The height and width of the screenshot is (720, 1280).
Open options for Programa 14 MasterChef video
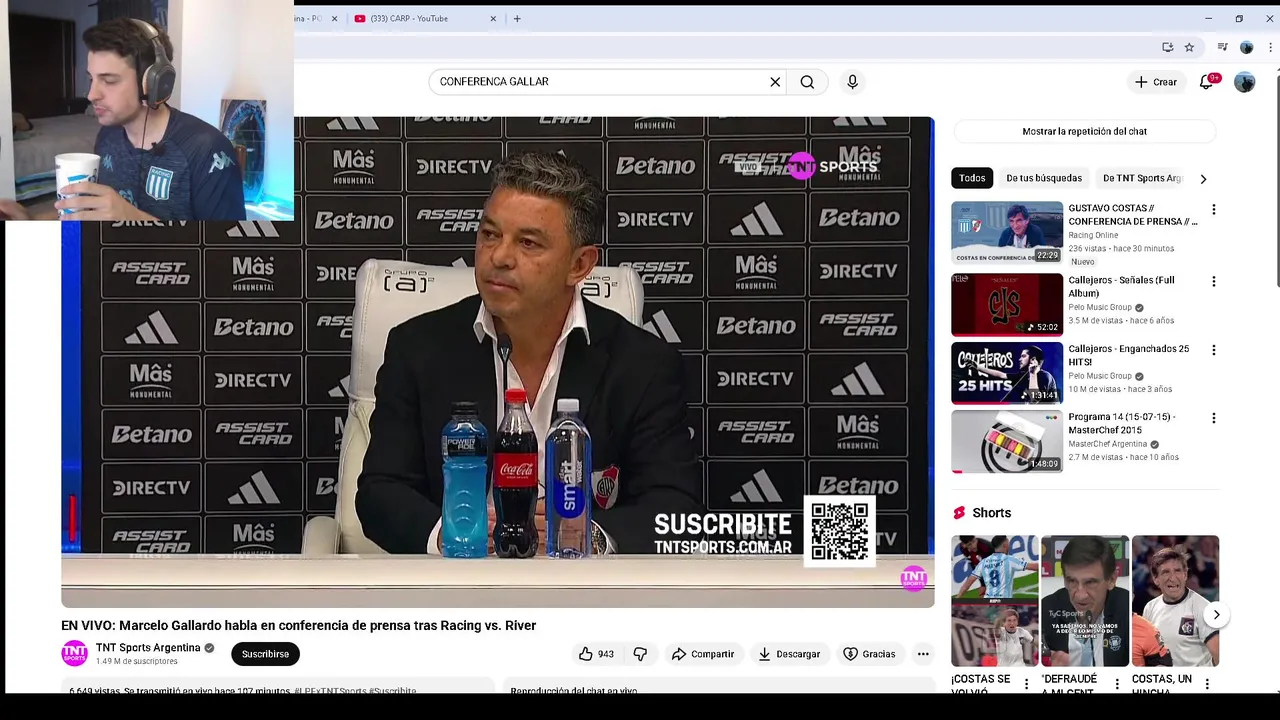pos(1214,418)
